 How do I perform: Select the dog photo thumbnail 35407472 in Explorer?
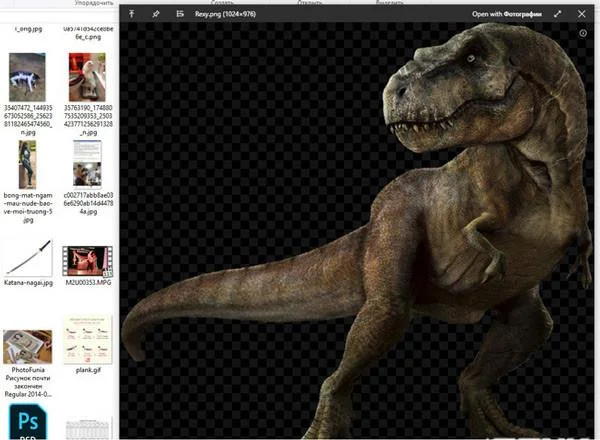tap(27, 77)
